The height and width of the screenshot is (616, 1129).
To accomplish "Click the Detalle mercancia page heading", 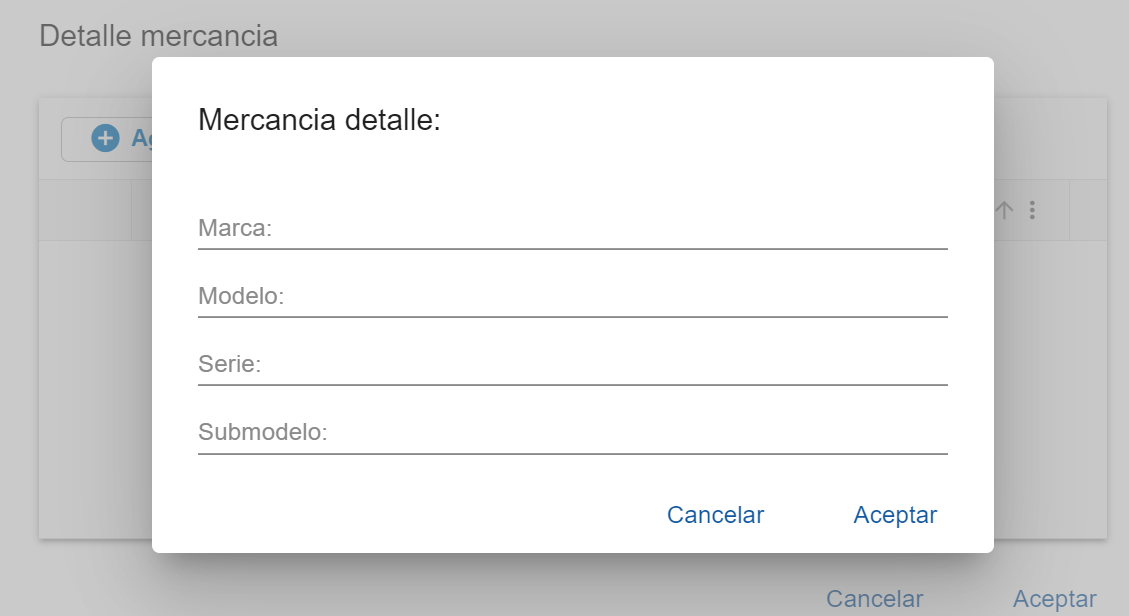I will (158, 36).
